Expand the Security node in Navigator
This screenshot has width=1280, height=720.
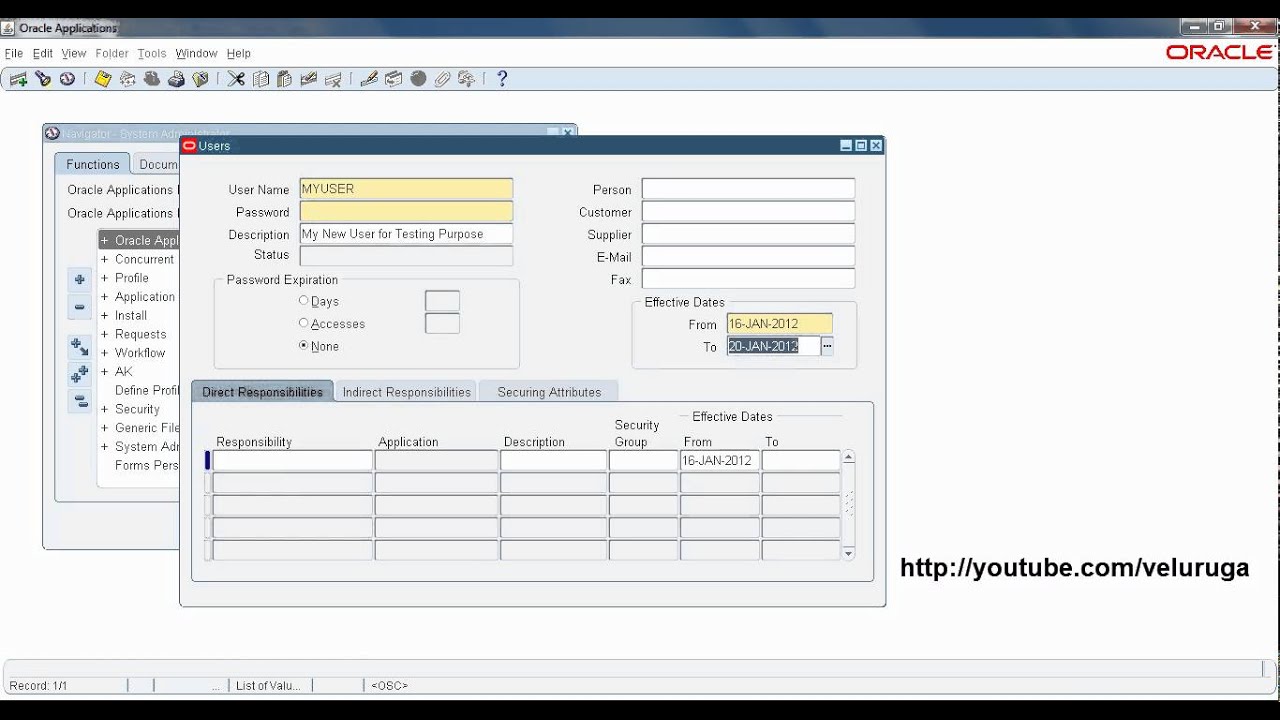point(104,409)
